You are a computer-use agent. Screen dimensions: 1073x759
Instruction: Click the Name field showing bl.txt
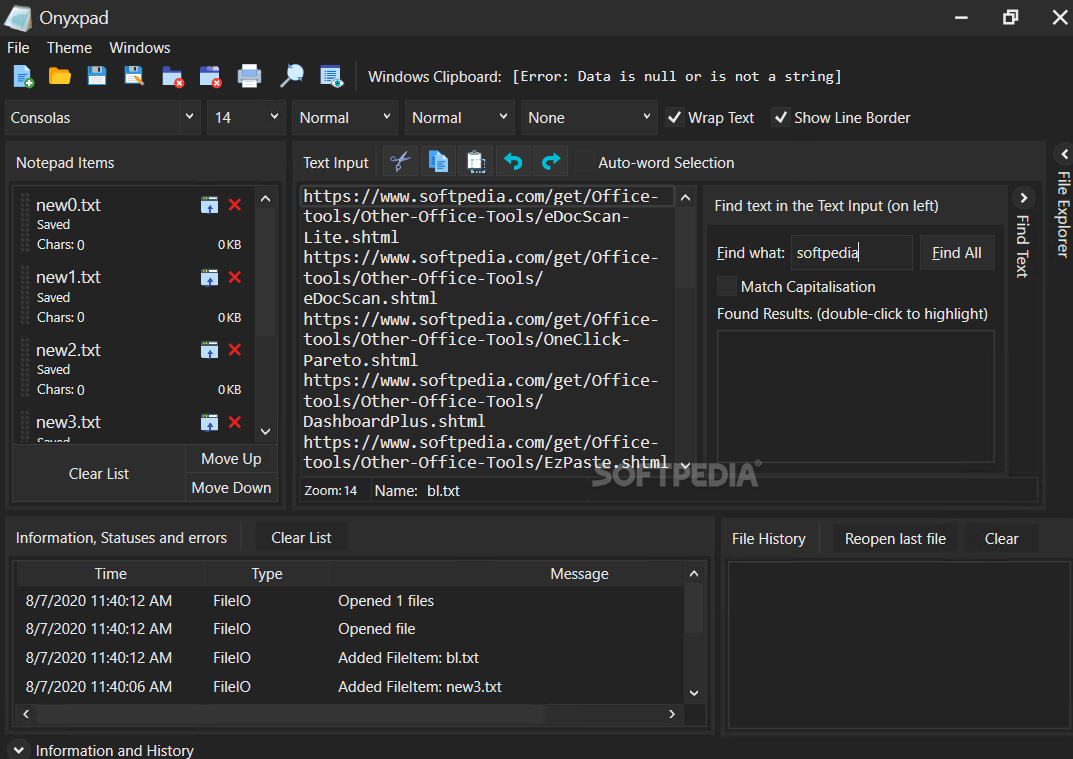tap(705, 491)
